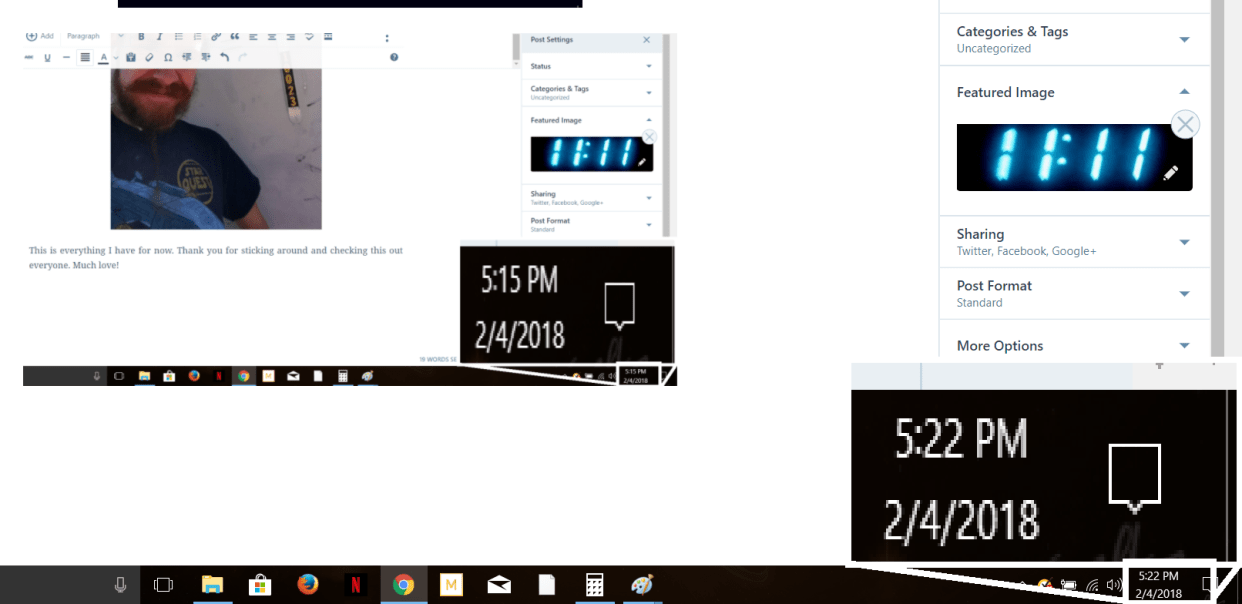1242x604 pixels.
Task: Open the text color picker
Action: 103,58
